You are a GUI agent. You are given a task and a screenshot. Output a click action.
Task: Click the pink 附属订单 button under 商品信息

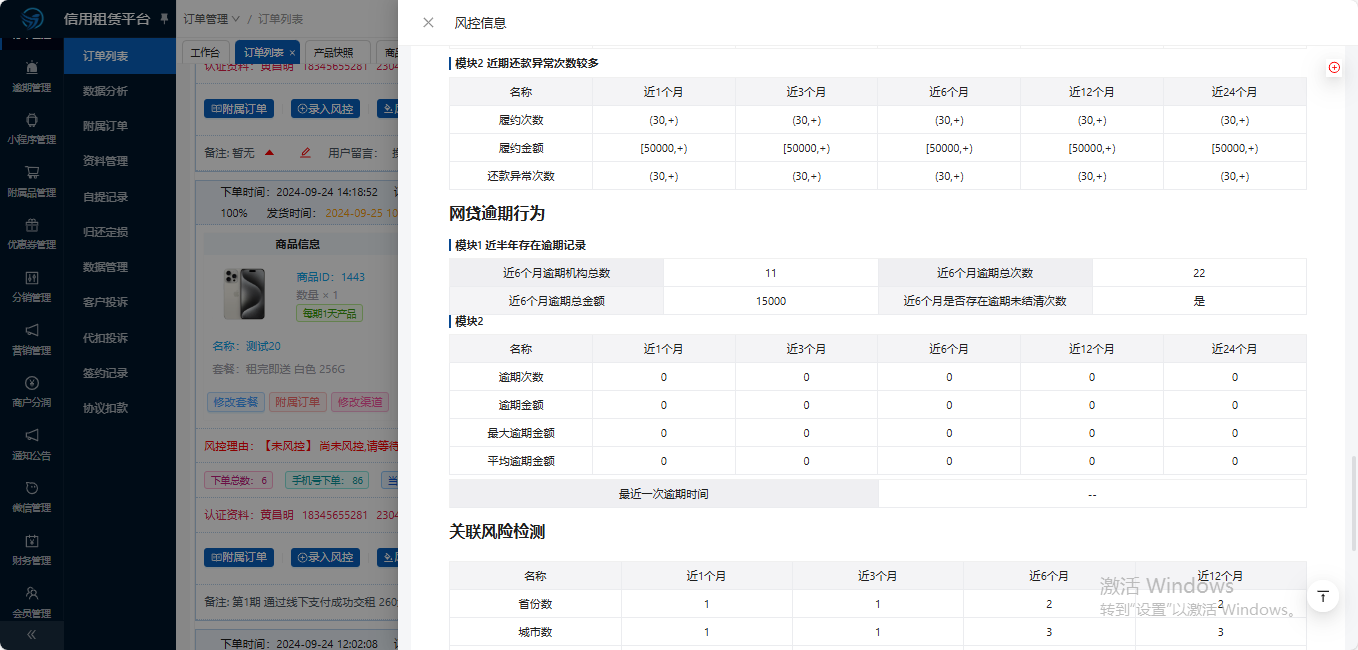point(298,402)
